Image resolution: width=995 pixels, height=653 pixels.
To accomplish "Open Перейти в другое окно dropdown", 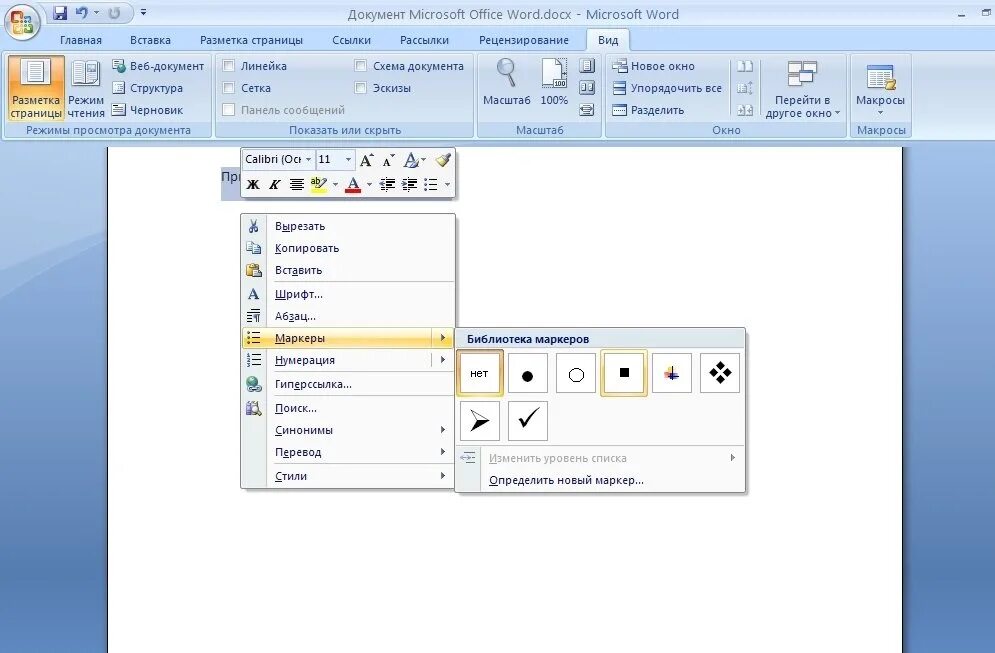I will (802, 89).
